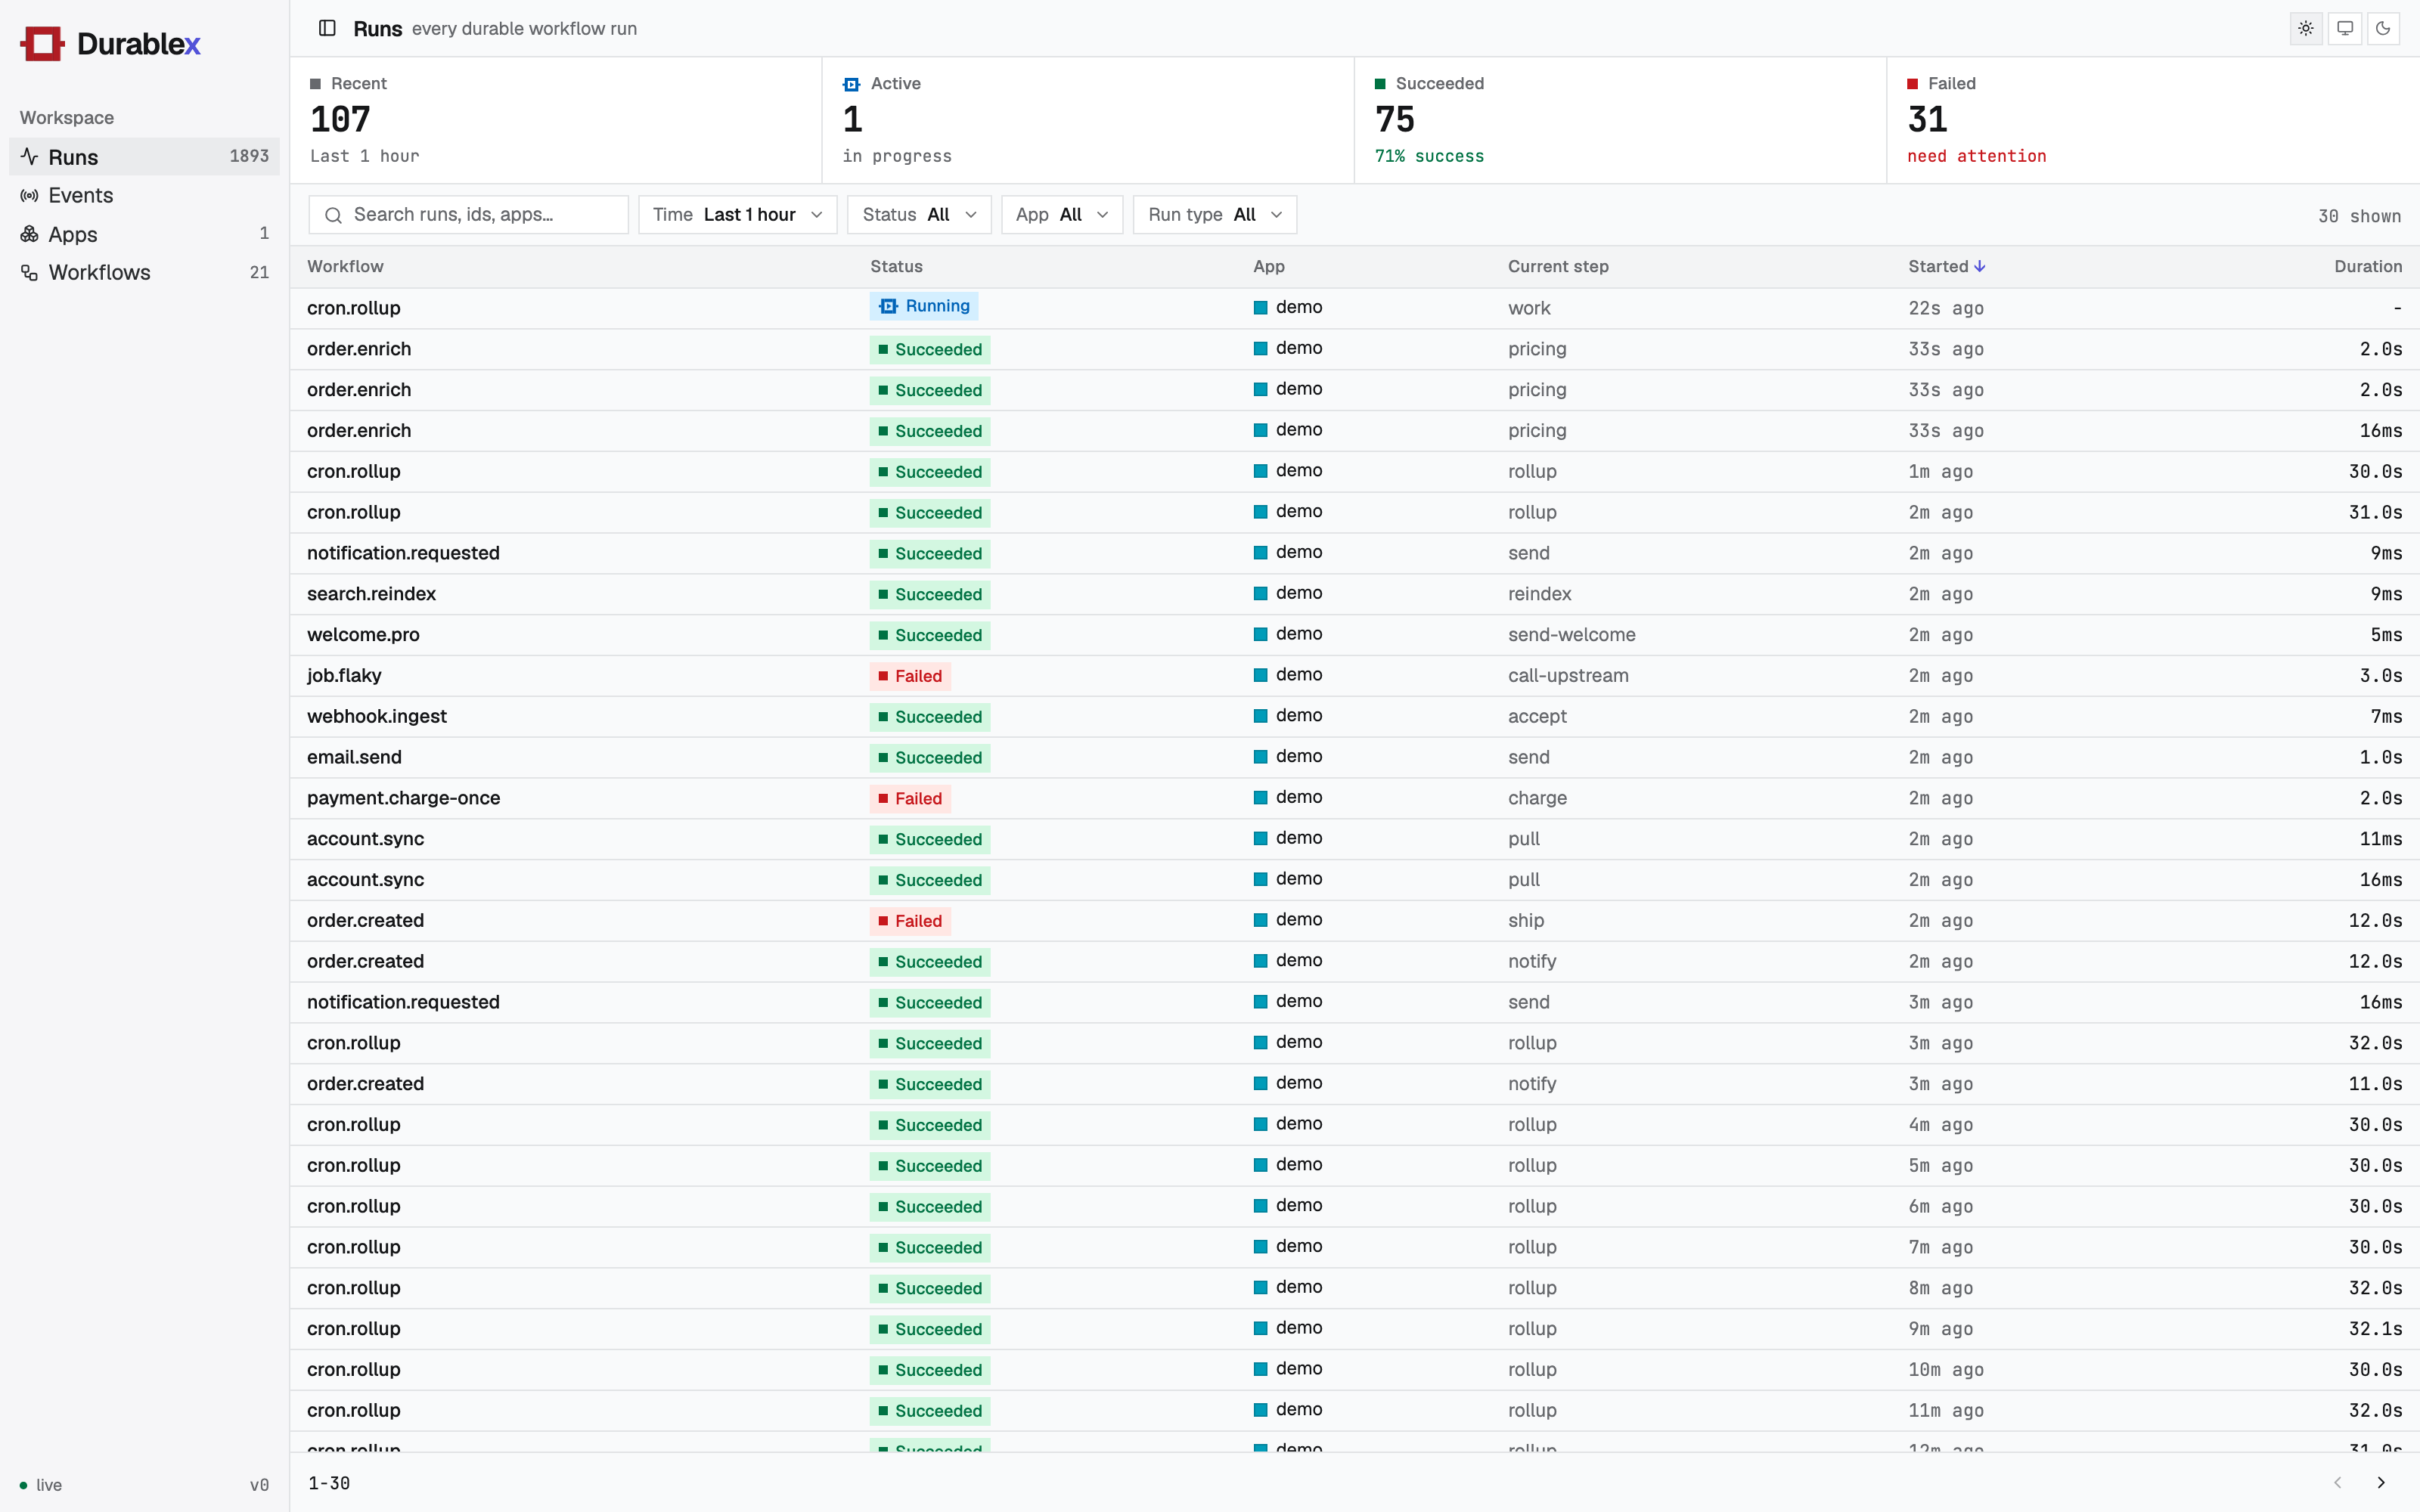Click the Started sort arrow icon
Image resolution: width=2420 pixels, height=1512 pixels.
click(1979, 266)
